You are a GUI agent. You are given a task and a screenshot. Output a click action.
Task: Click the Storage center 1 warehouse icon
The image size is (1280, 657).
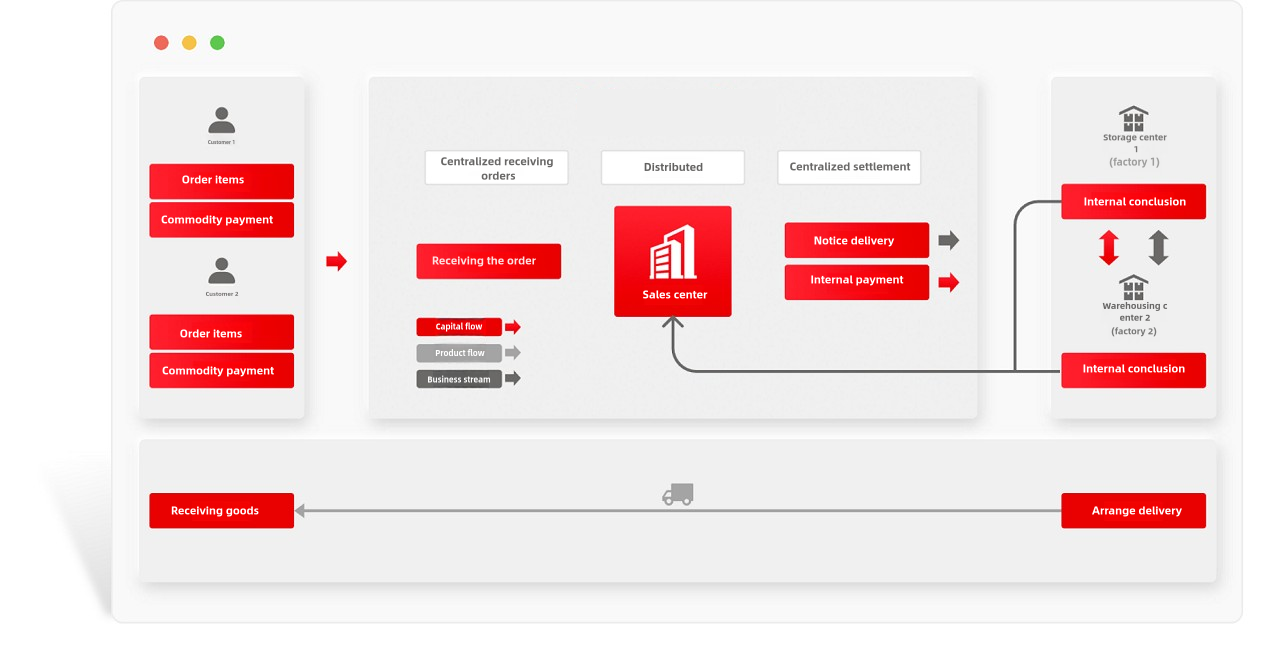click(x=1133, y=119)
